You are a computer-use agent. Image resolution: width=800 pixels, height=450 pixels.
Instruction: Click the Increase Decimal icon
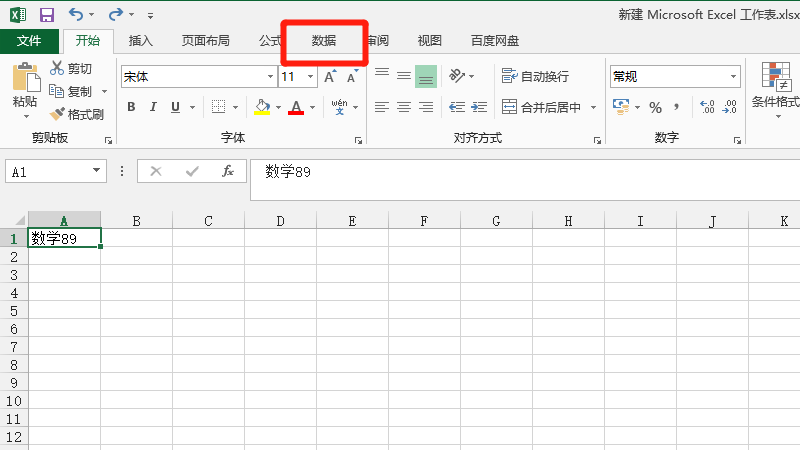[x=707, y=107]
